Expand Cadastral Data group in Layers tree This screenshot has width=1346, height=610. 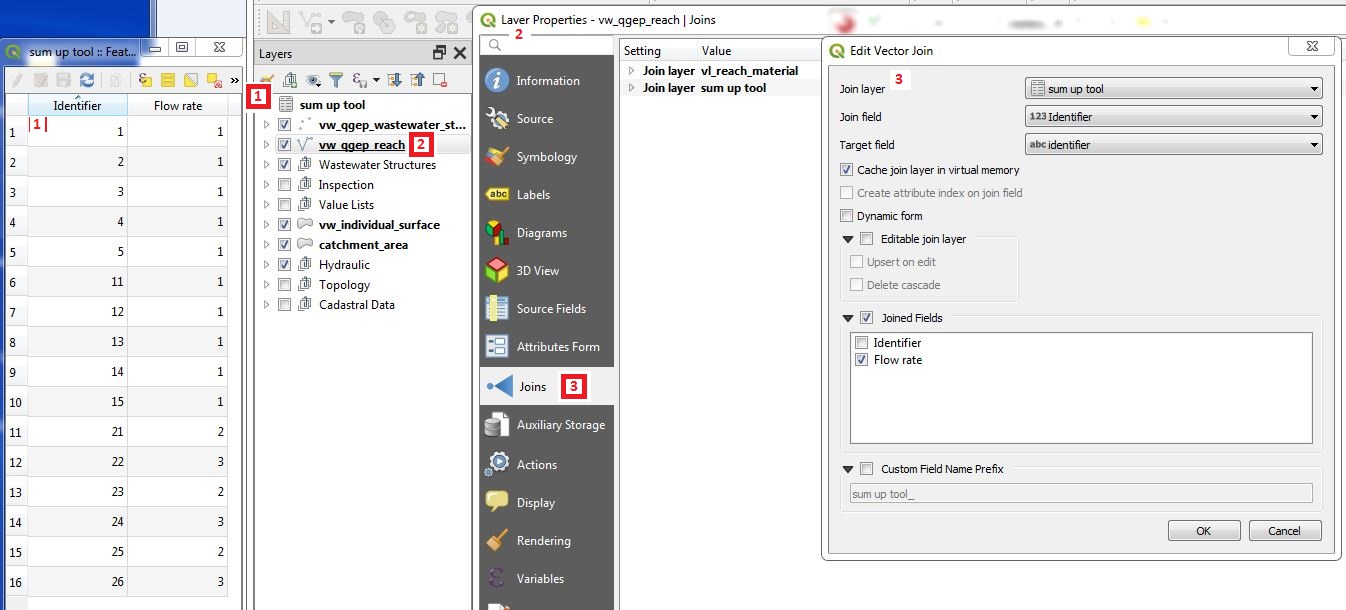click(266, 305)
